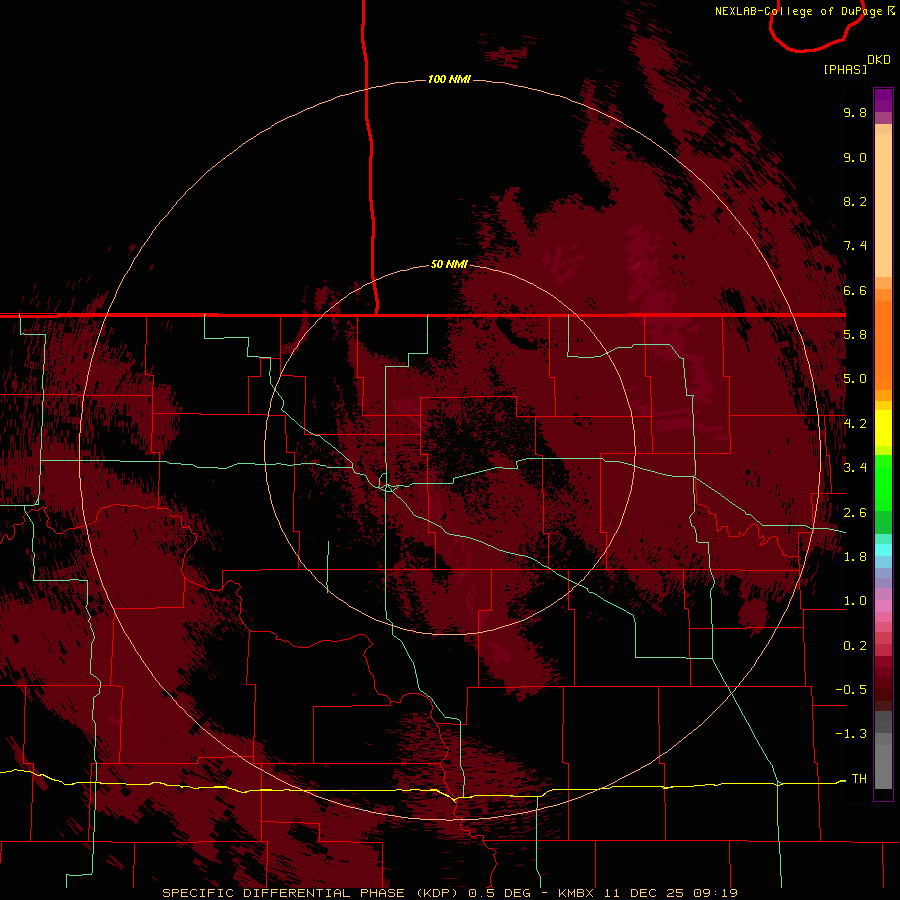900x900 pixels.
Task: Click the 7.4 value on the scale
Action: coord(855,246)
